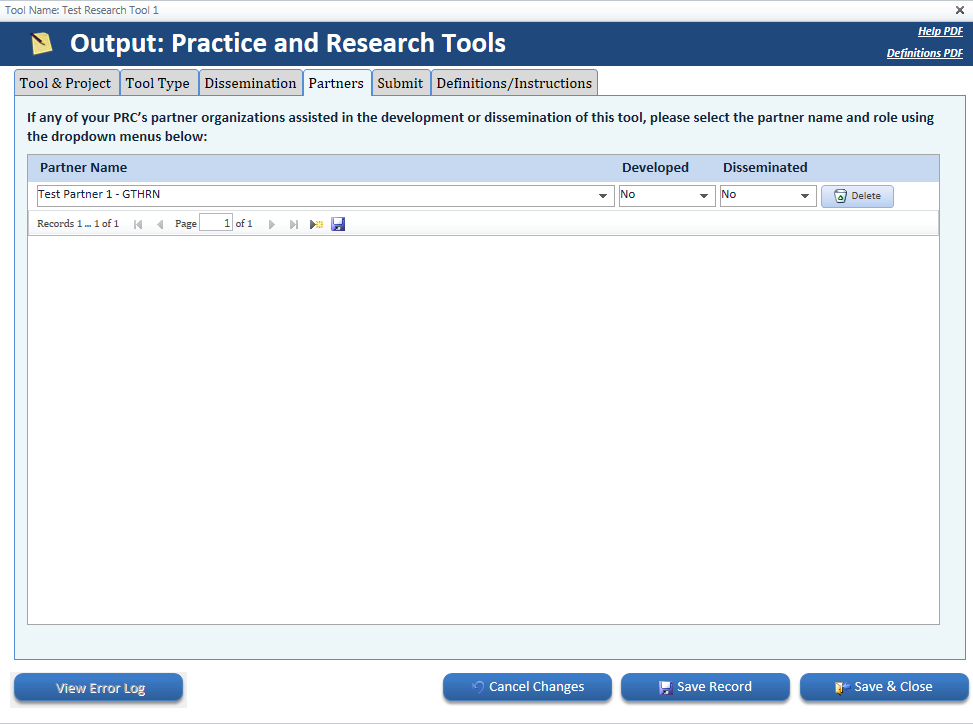Delete the Test Partner 1 row
This screenshot has width=973, height=724.
point(857,196)
